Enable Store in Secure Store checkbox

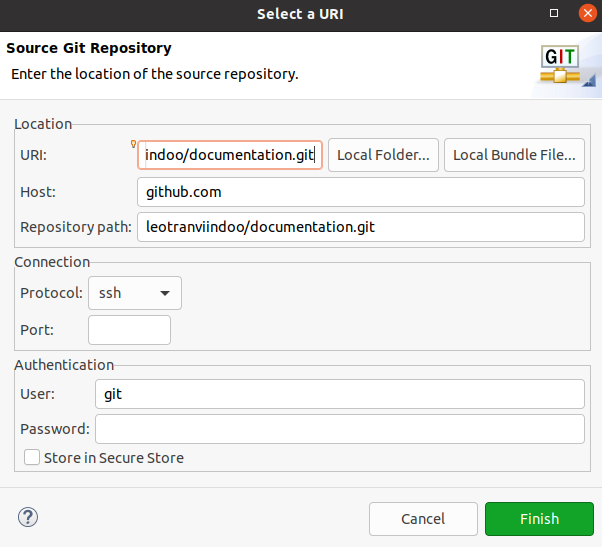point(32,458)
